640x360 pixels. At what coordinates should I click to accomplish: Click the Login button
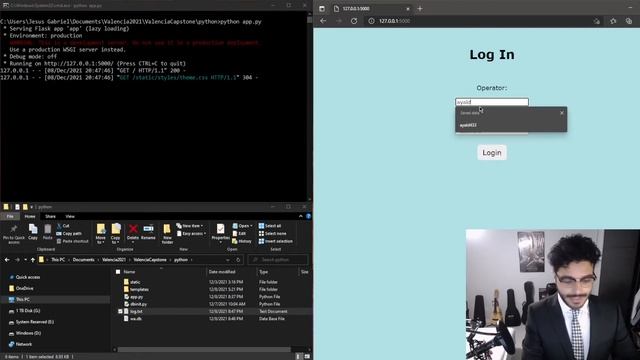click(x=492, y=153)
